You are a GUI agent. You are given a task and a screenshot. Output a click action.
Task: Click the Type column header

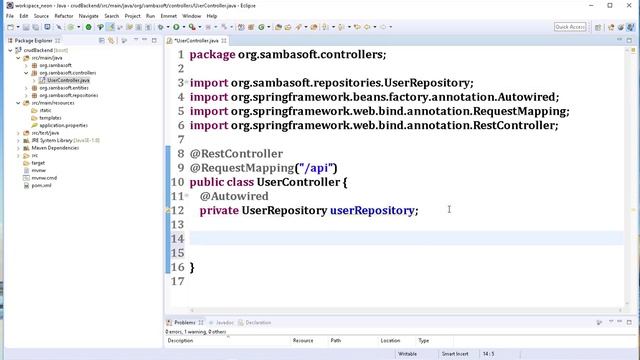point(434,340)
